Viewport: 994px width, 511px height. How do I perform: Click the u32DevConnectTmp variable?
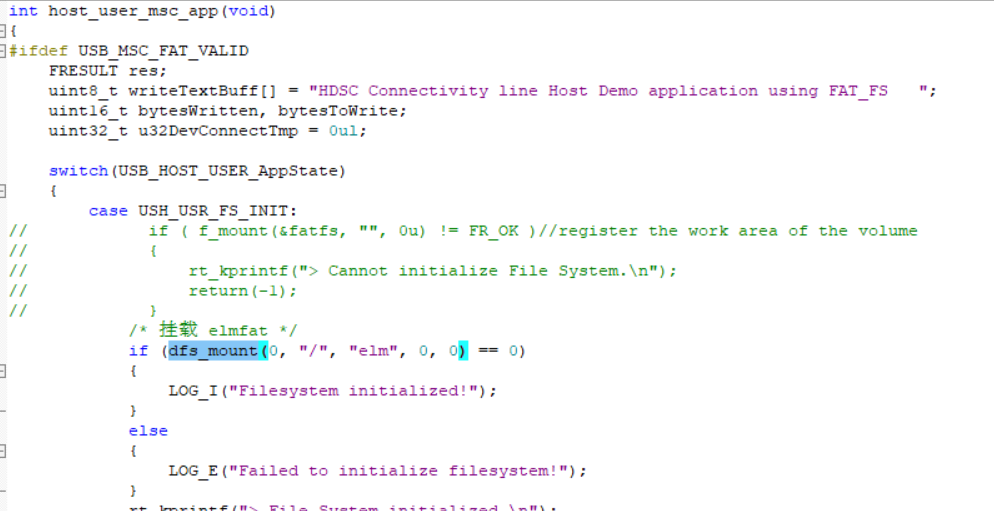click(217, 131)
